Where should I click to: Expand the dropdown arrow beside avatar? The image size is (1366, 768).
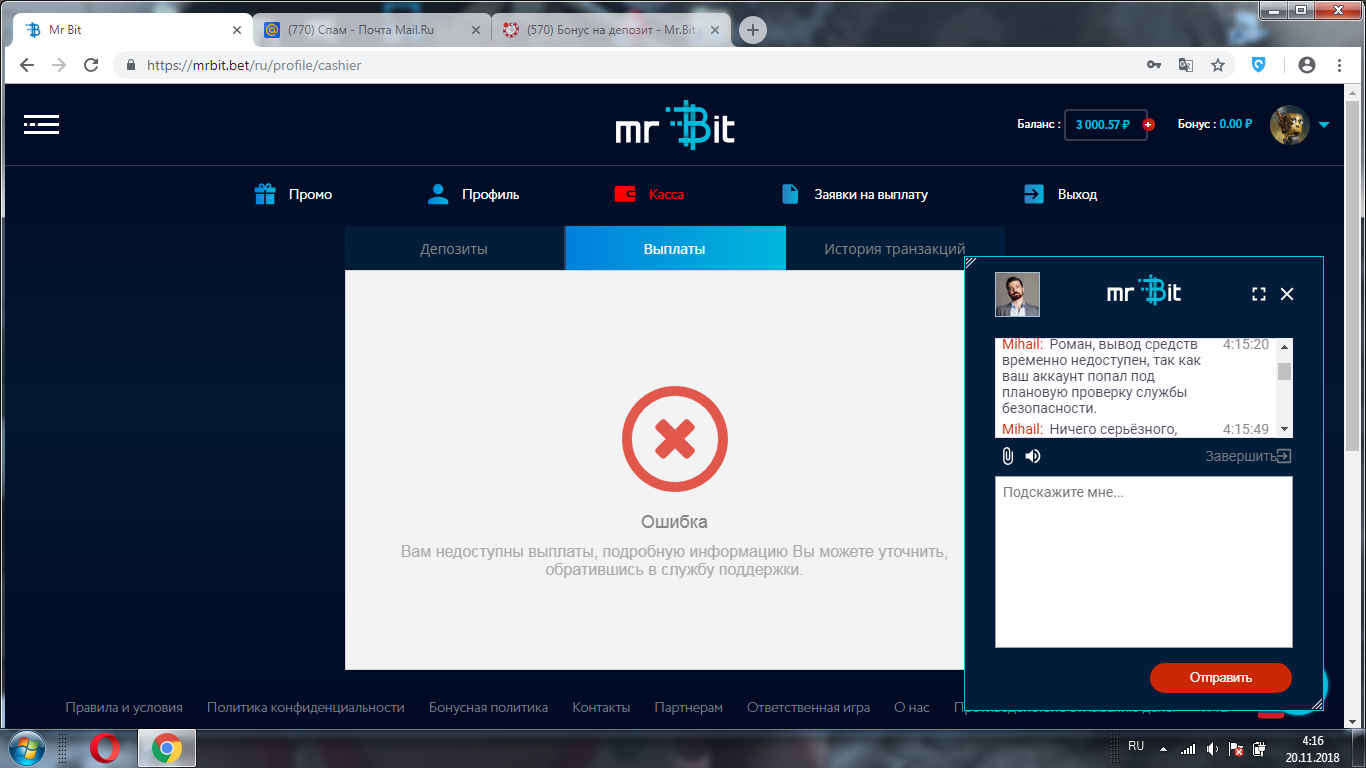[x=1324, y=125]
